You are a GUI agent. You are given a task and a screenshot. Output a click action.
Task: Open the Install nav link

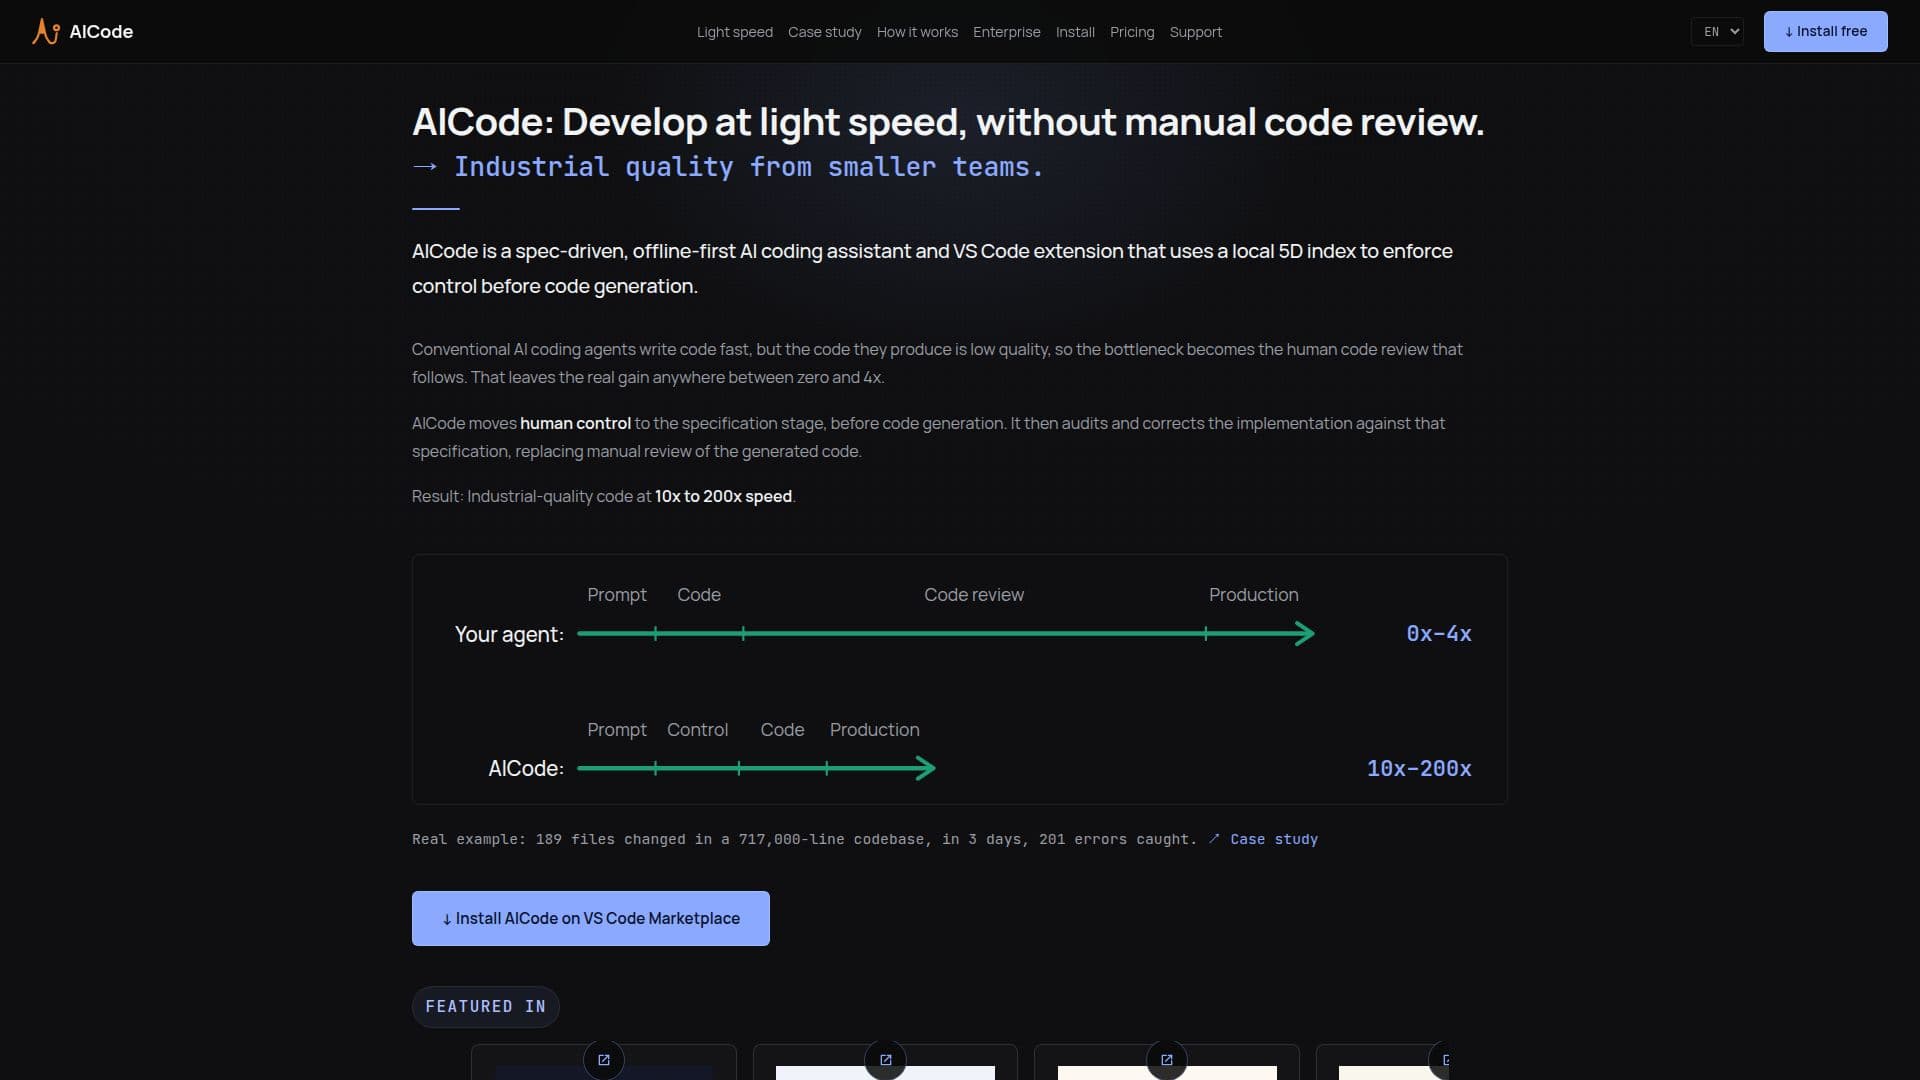coord(1075,32)
